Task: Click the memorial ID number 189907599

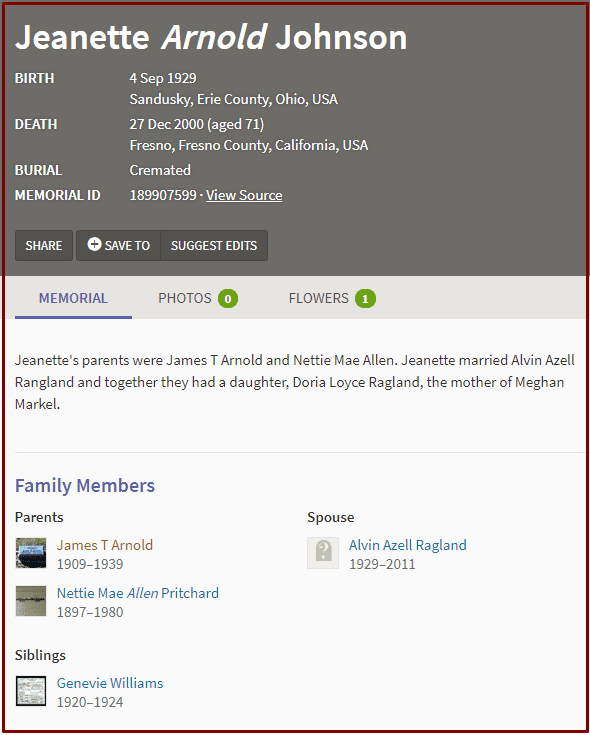Action: pos(163,195)
